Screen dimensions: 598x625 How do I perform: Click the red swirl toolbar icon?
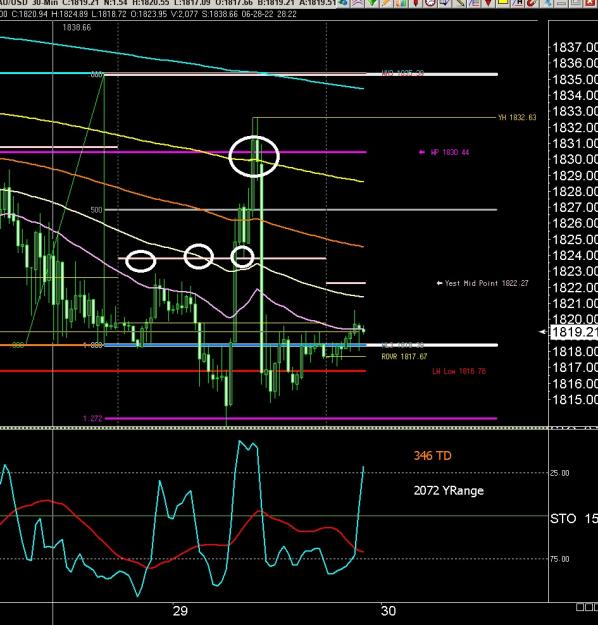pos(532,3)
